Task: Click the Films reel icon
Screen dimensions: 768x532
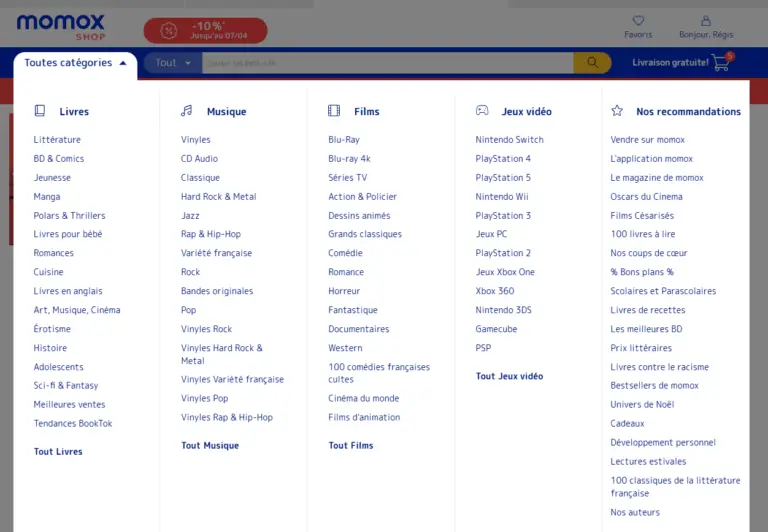Action: click(x=334, y=111)
